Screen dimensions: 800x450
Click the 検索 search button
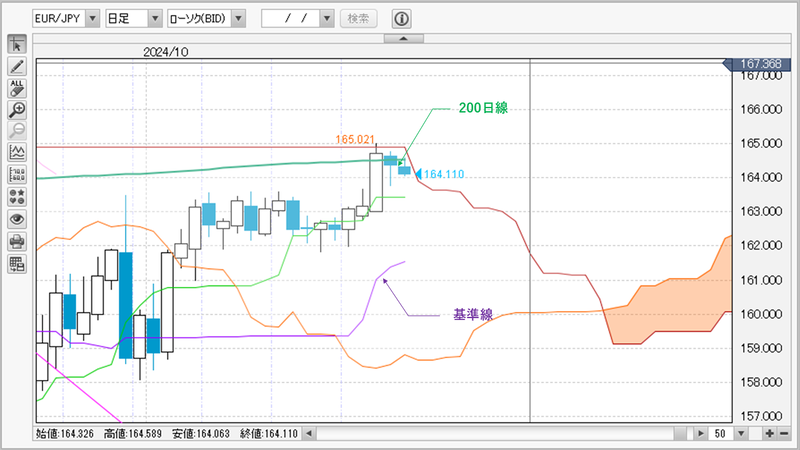(358, 19)
